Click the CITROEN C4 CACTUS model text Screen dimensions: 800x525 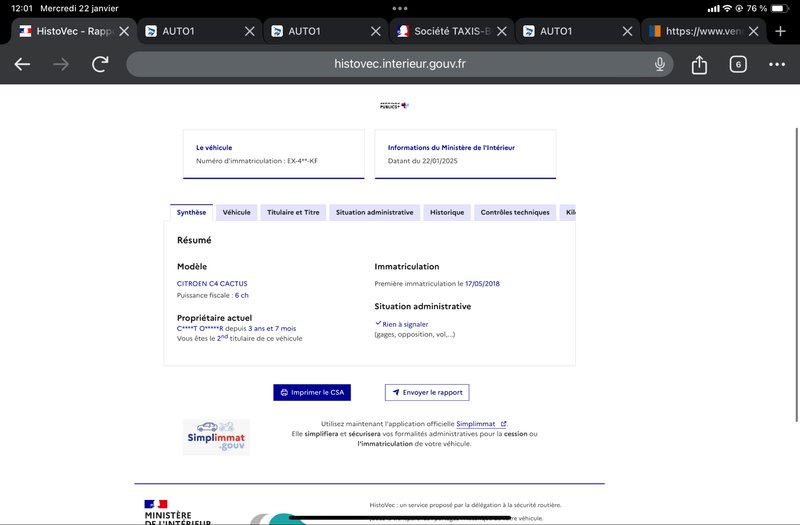click(x=212, y=284)
